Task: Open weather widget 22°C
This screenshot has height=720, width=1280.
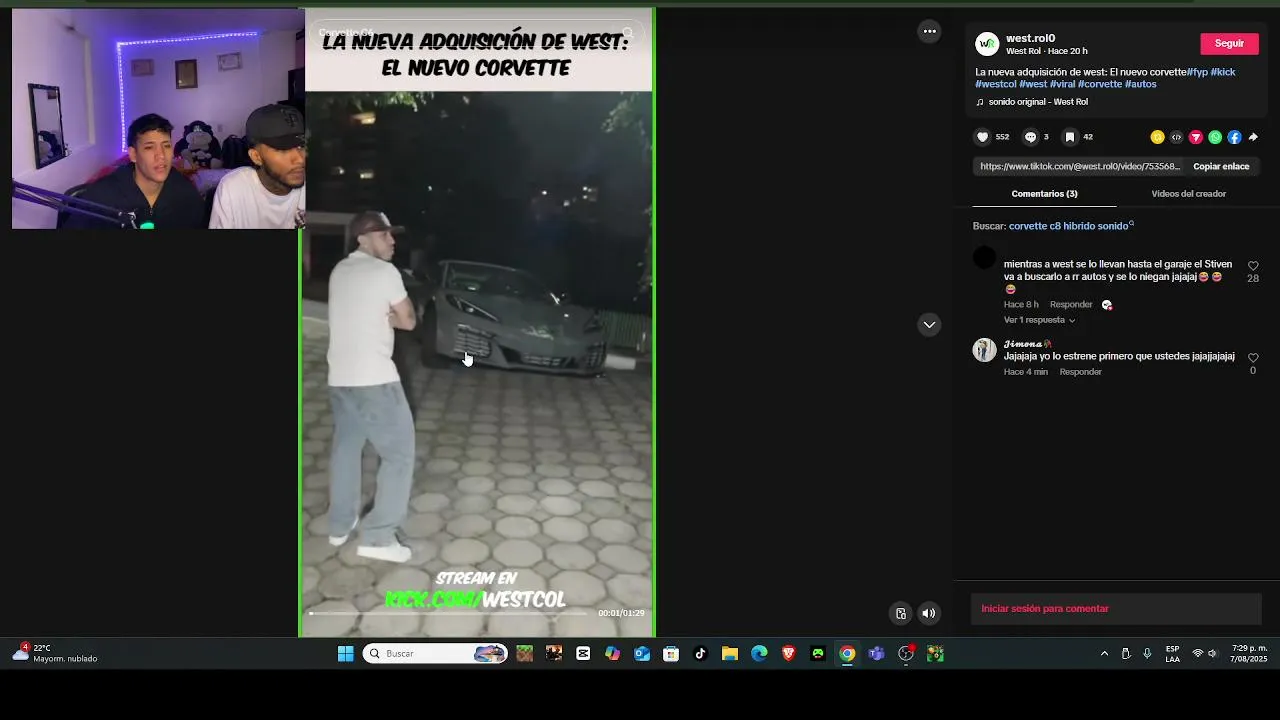Action: pos(55,654)
